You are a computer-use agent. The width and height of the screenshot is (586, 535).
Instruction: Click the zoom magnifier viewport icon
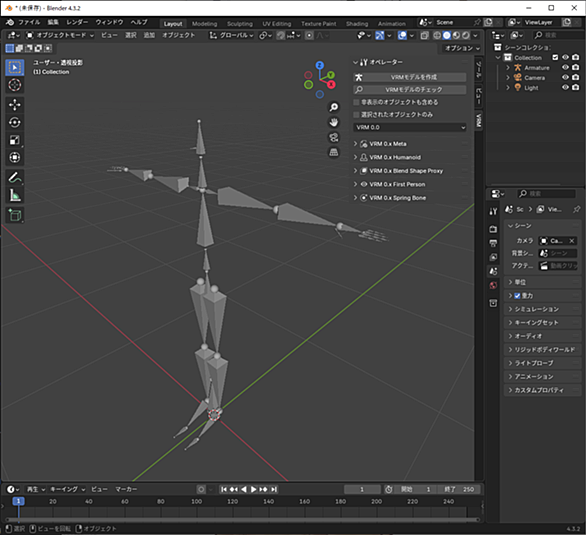click(333, 108)
